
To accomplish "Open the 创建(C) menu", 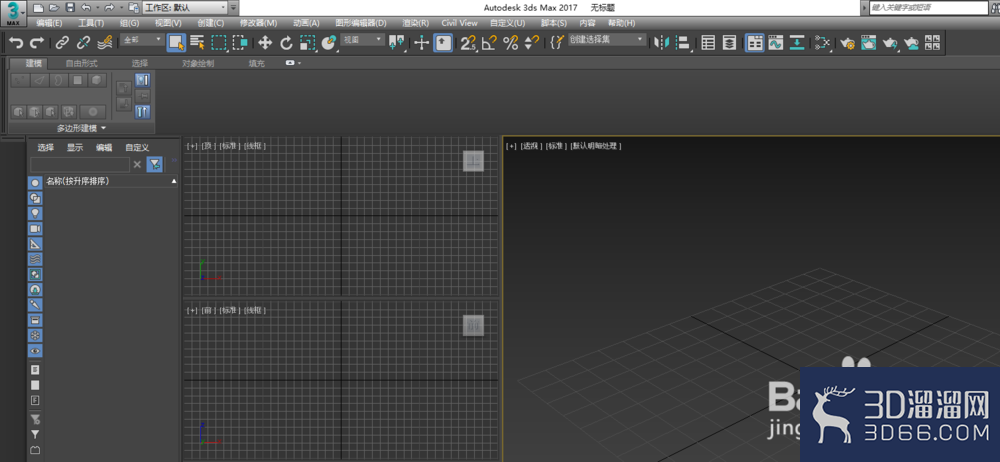I will click(x=210, y=23).
